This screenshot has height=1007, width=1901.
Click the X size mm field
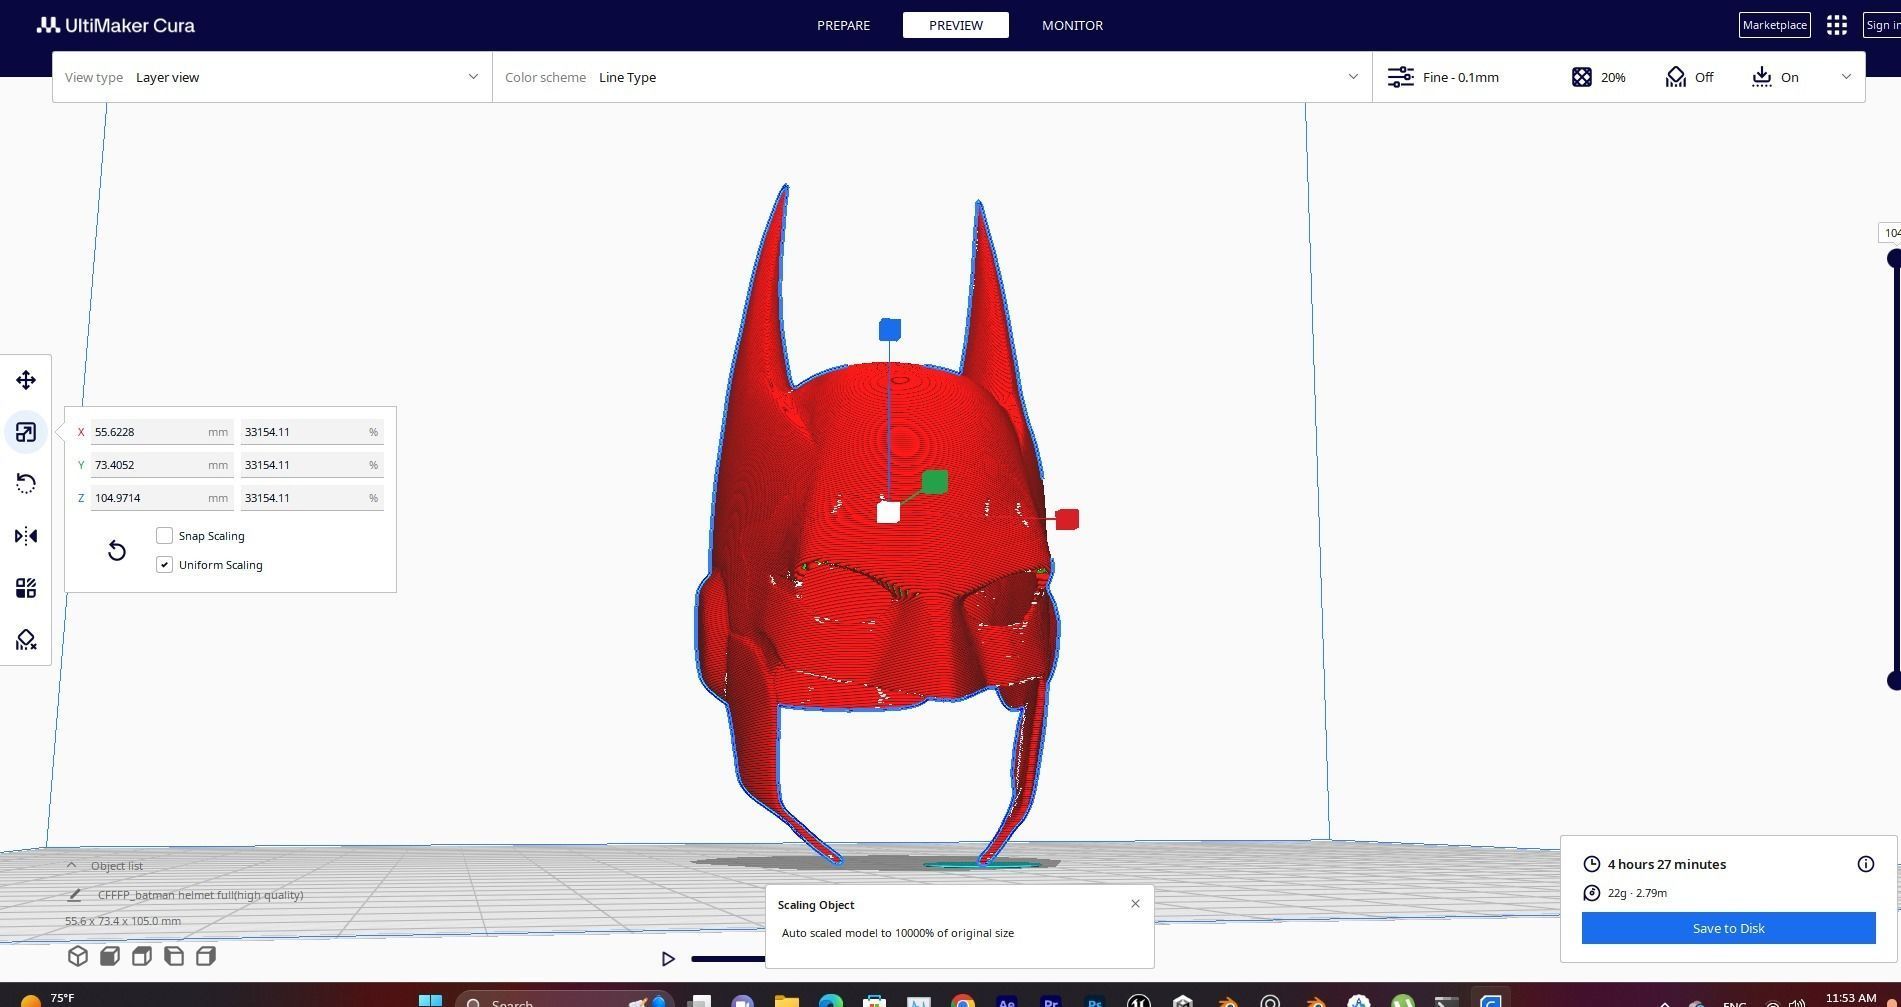(x=162, y=432)
